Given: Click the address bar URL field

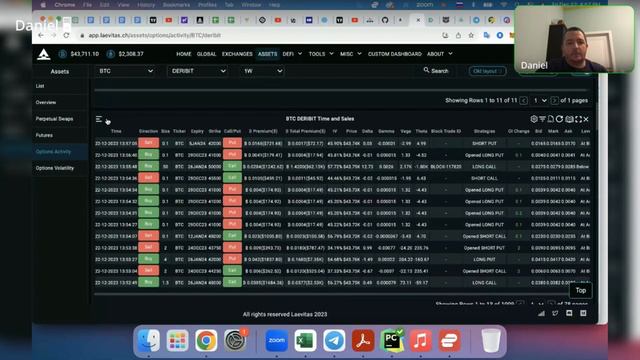Looking at the screenshot, I should pyautogui.click(x=257, y=36).
